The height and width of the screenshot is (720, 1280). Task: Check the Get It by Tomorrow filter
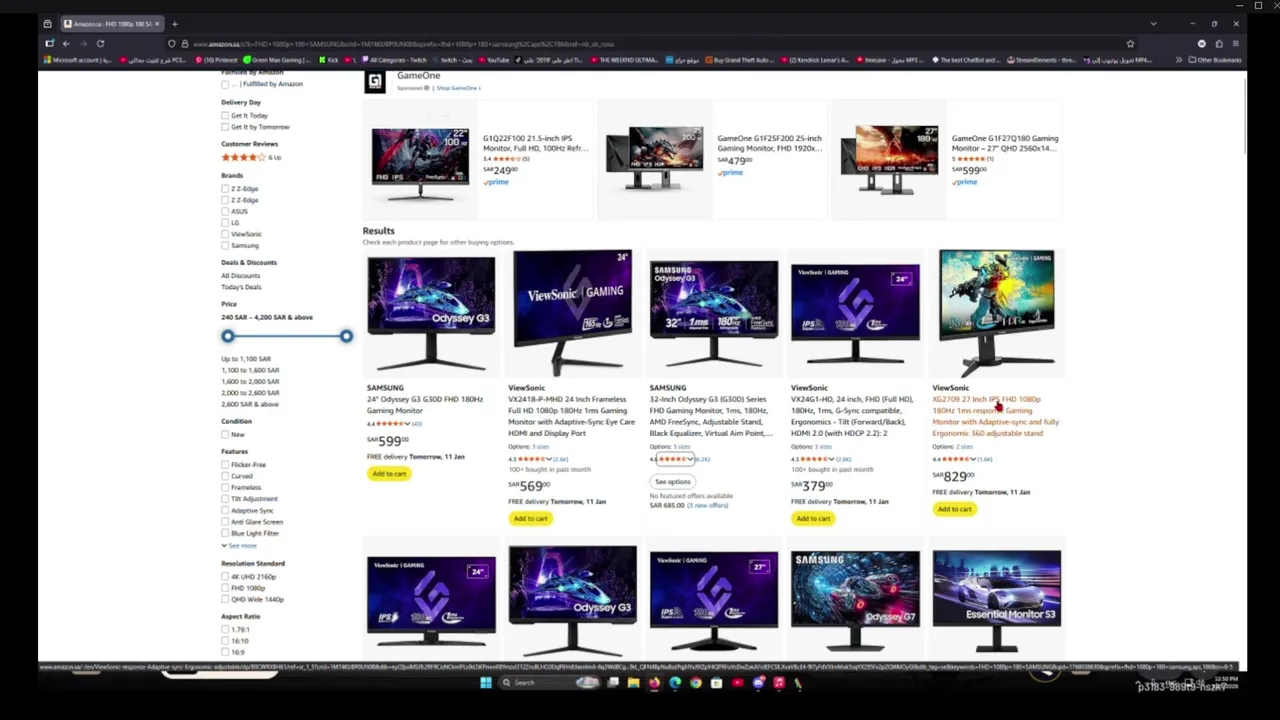[x=225, y=127]
